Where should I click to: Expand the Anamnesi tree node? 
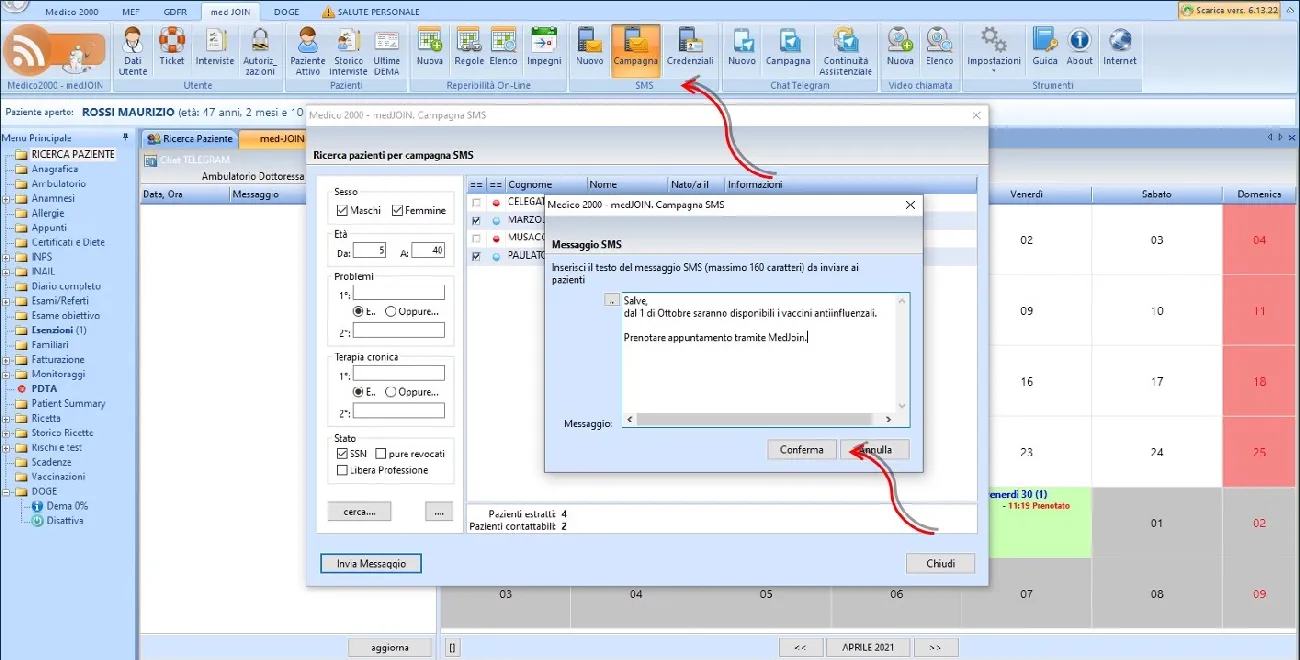[x=7, y=198]
